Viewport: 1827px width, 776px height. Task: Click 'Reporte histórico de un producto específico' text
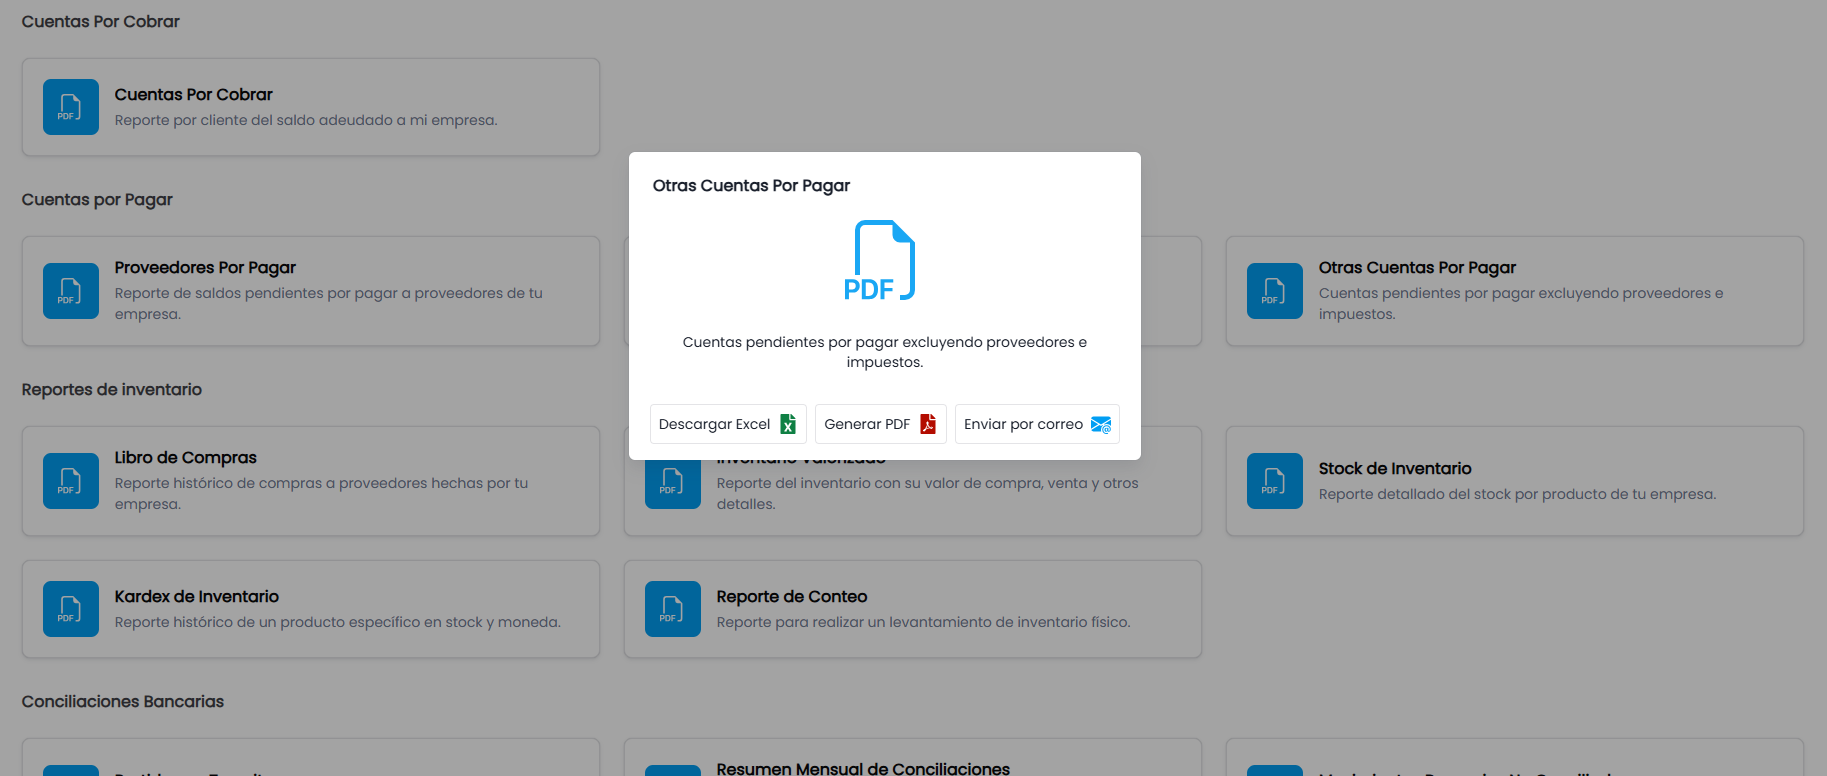338,622
